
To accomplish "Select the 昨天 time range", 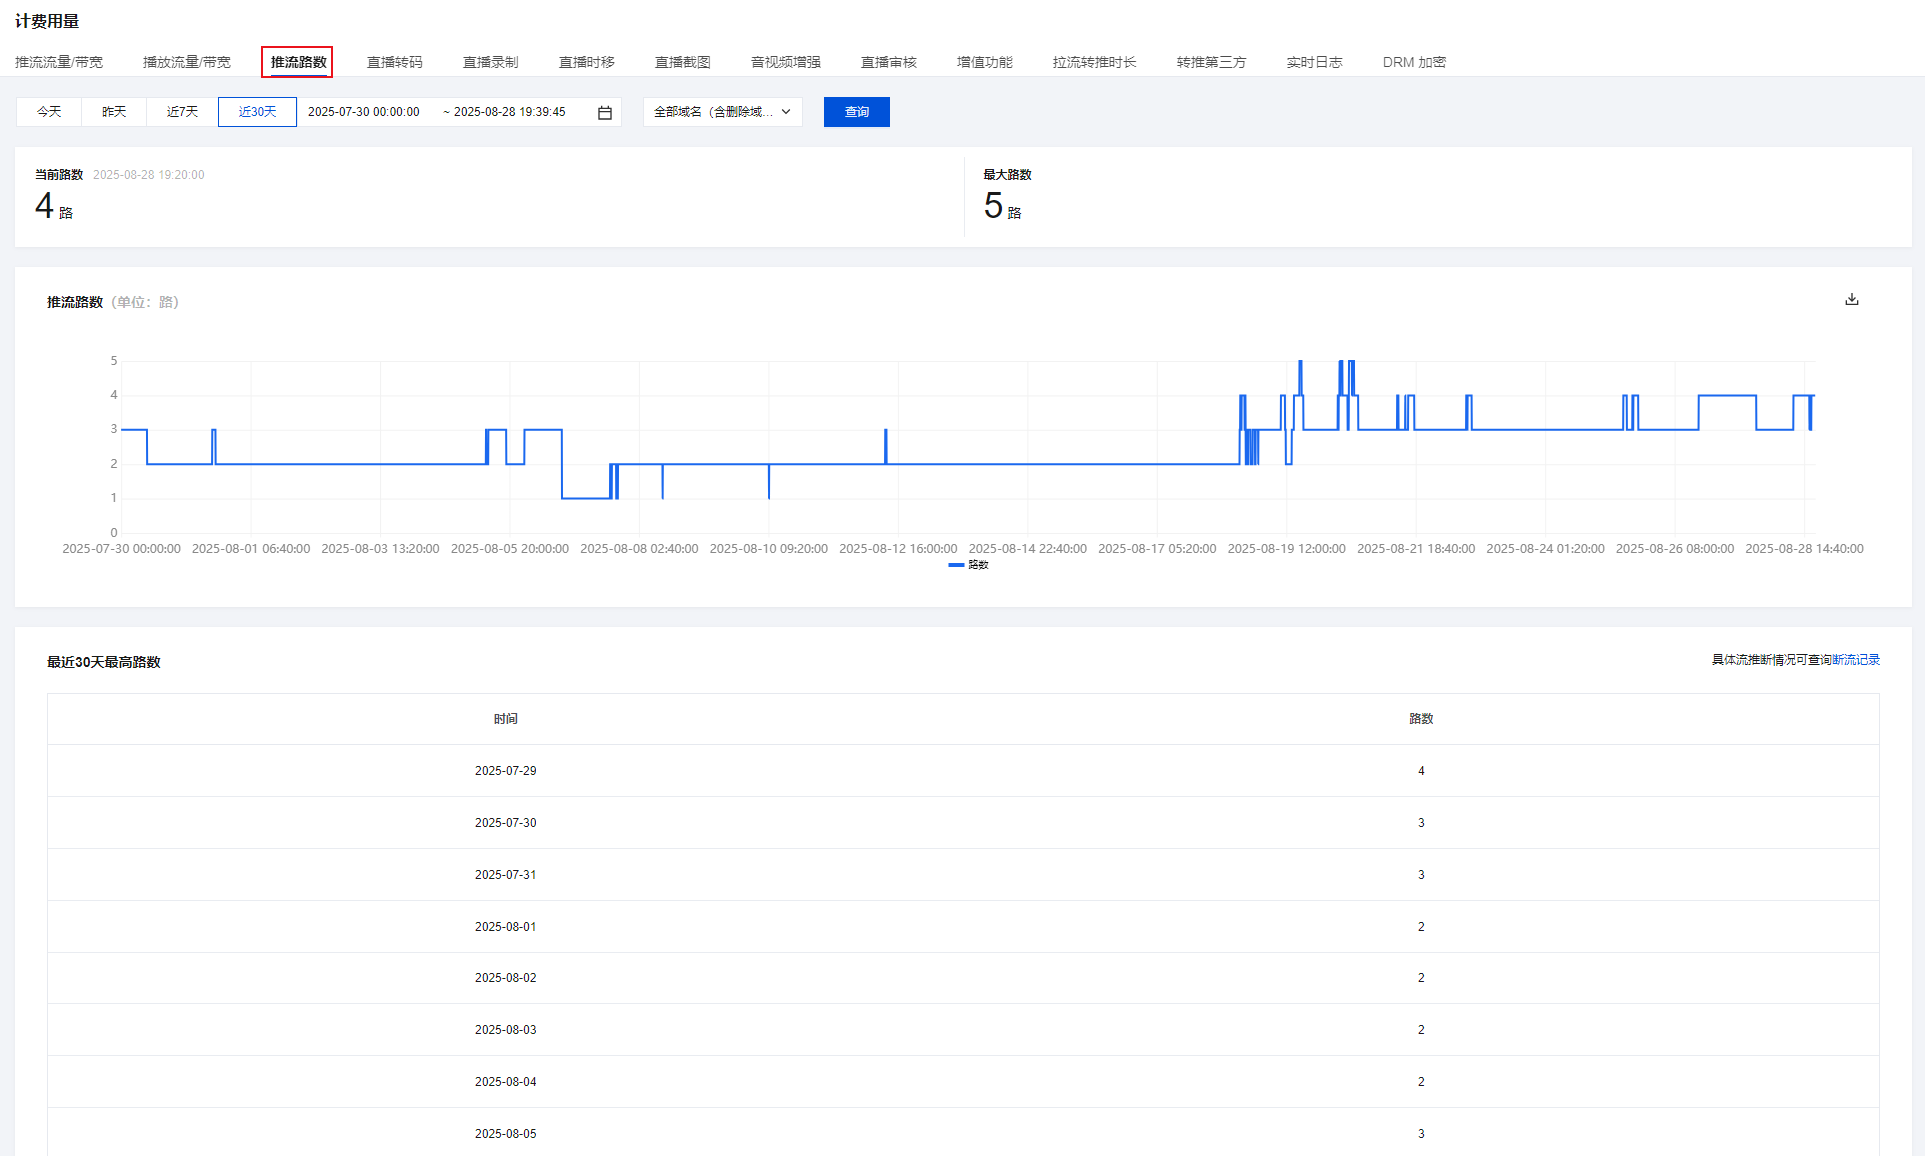I will click(114, 112).
